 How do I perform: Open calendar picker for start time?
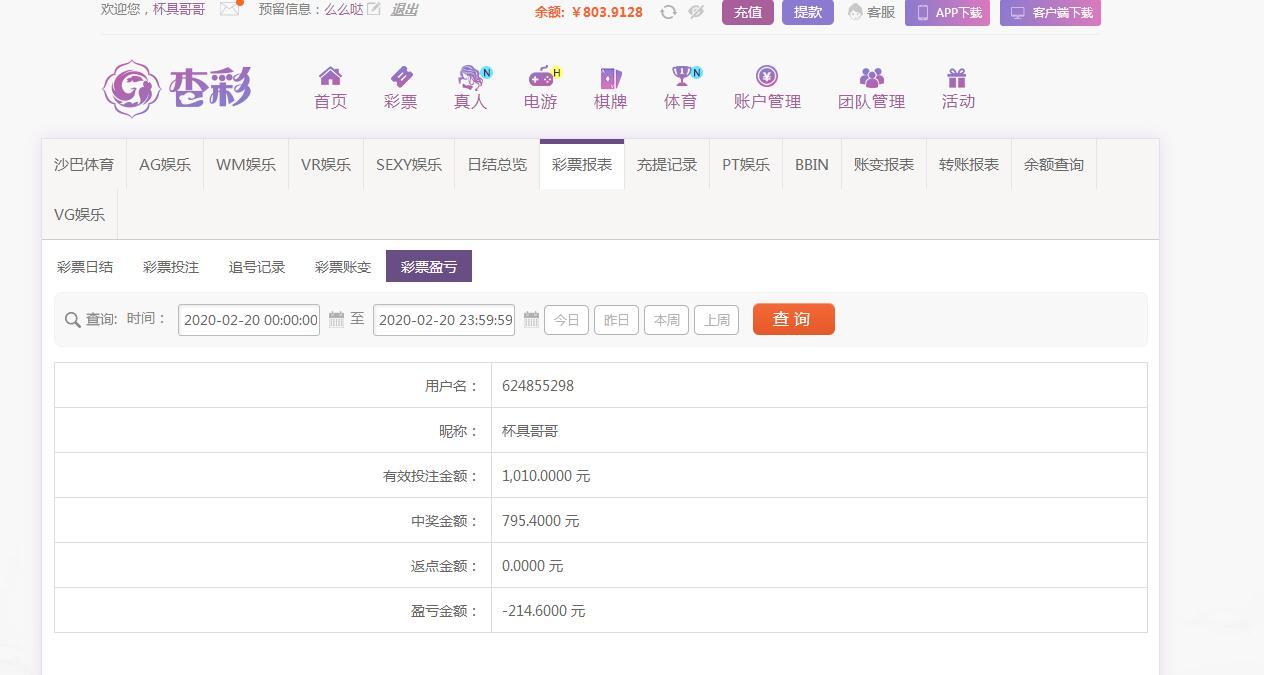pos(337,320)
